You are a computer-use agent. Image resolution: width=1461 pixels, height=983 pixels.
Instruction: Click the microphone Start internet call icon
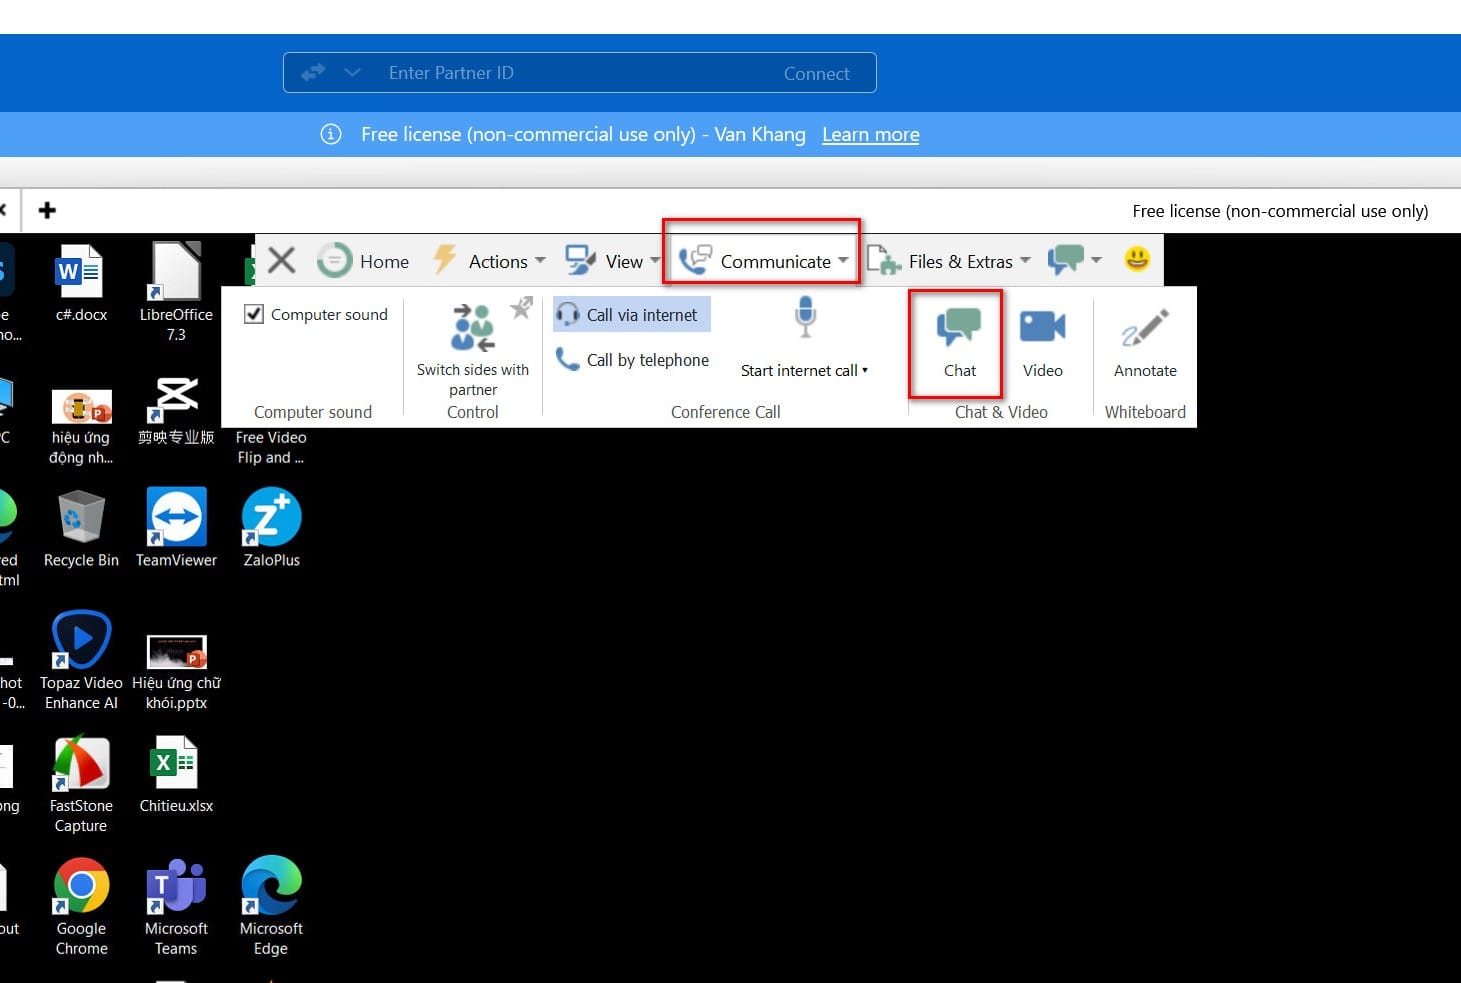805,317
